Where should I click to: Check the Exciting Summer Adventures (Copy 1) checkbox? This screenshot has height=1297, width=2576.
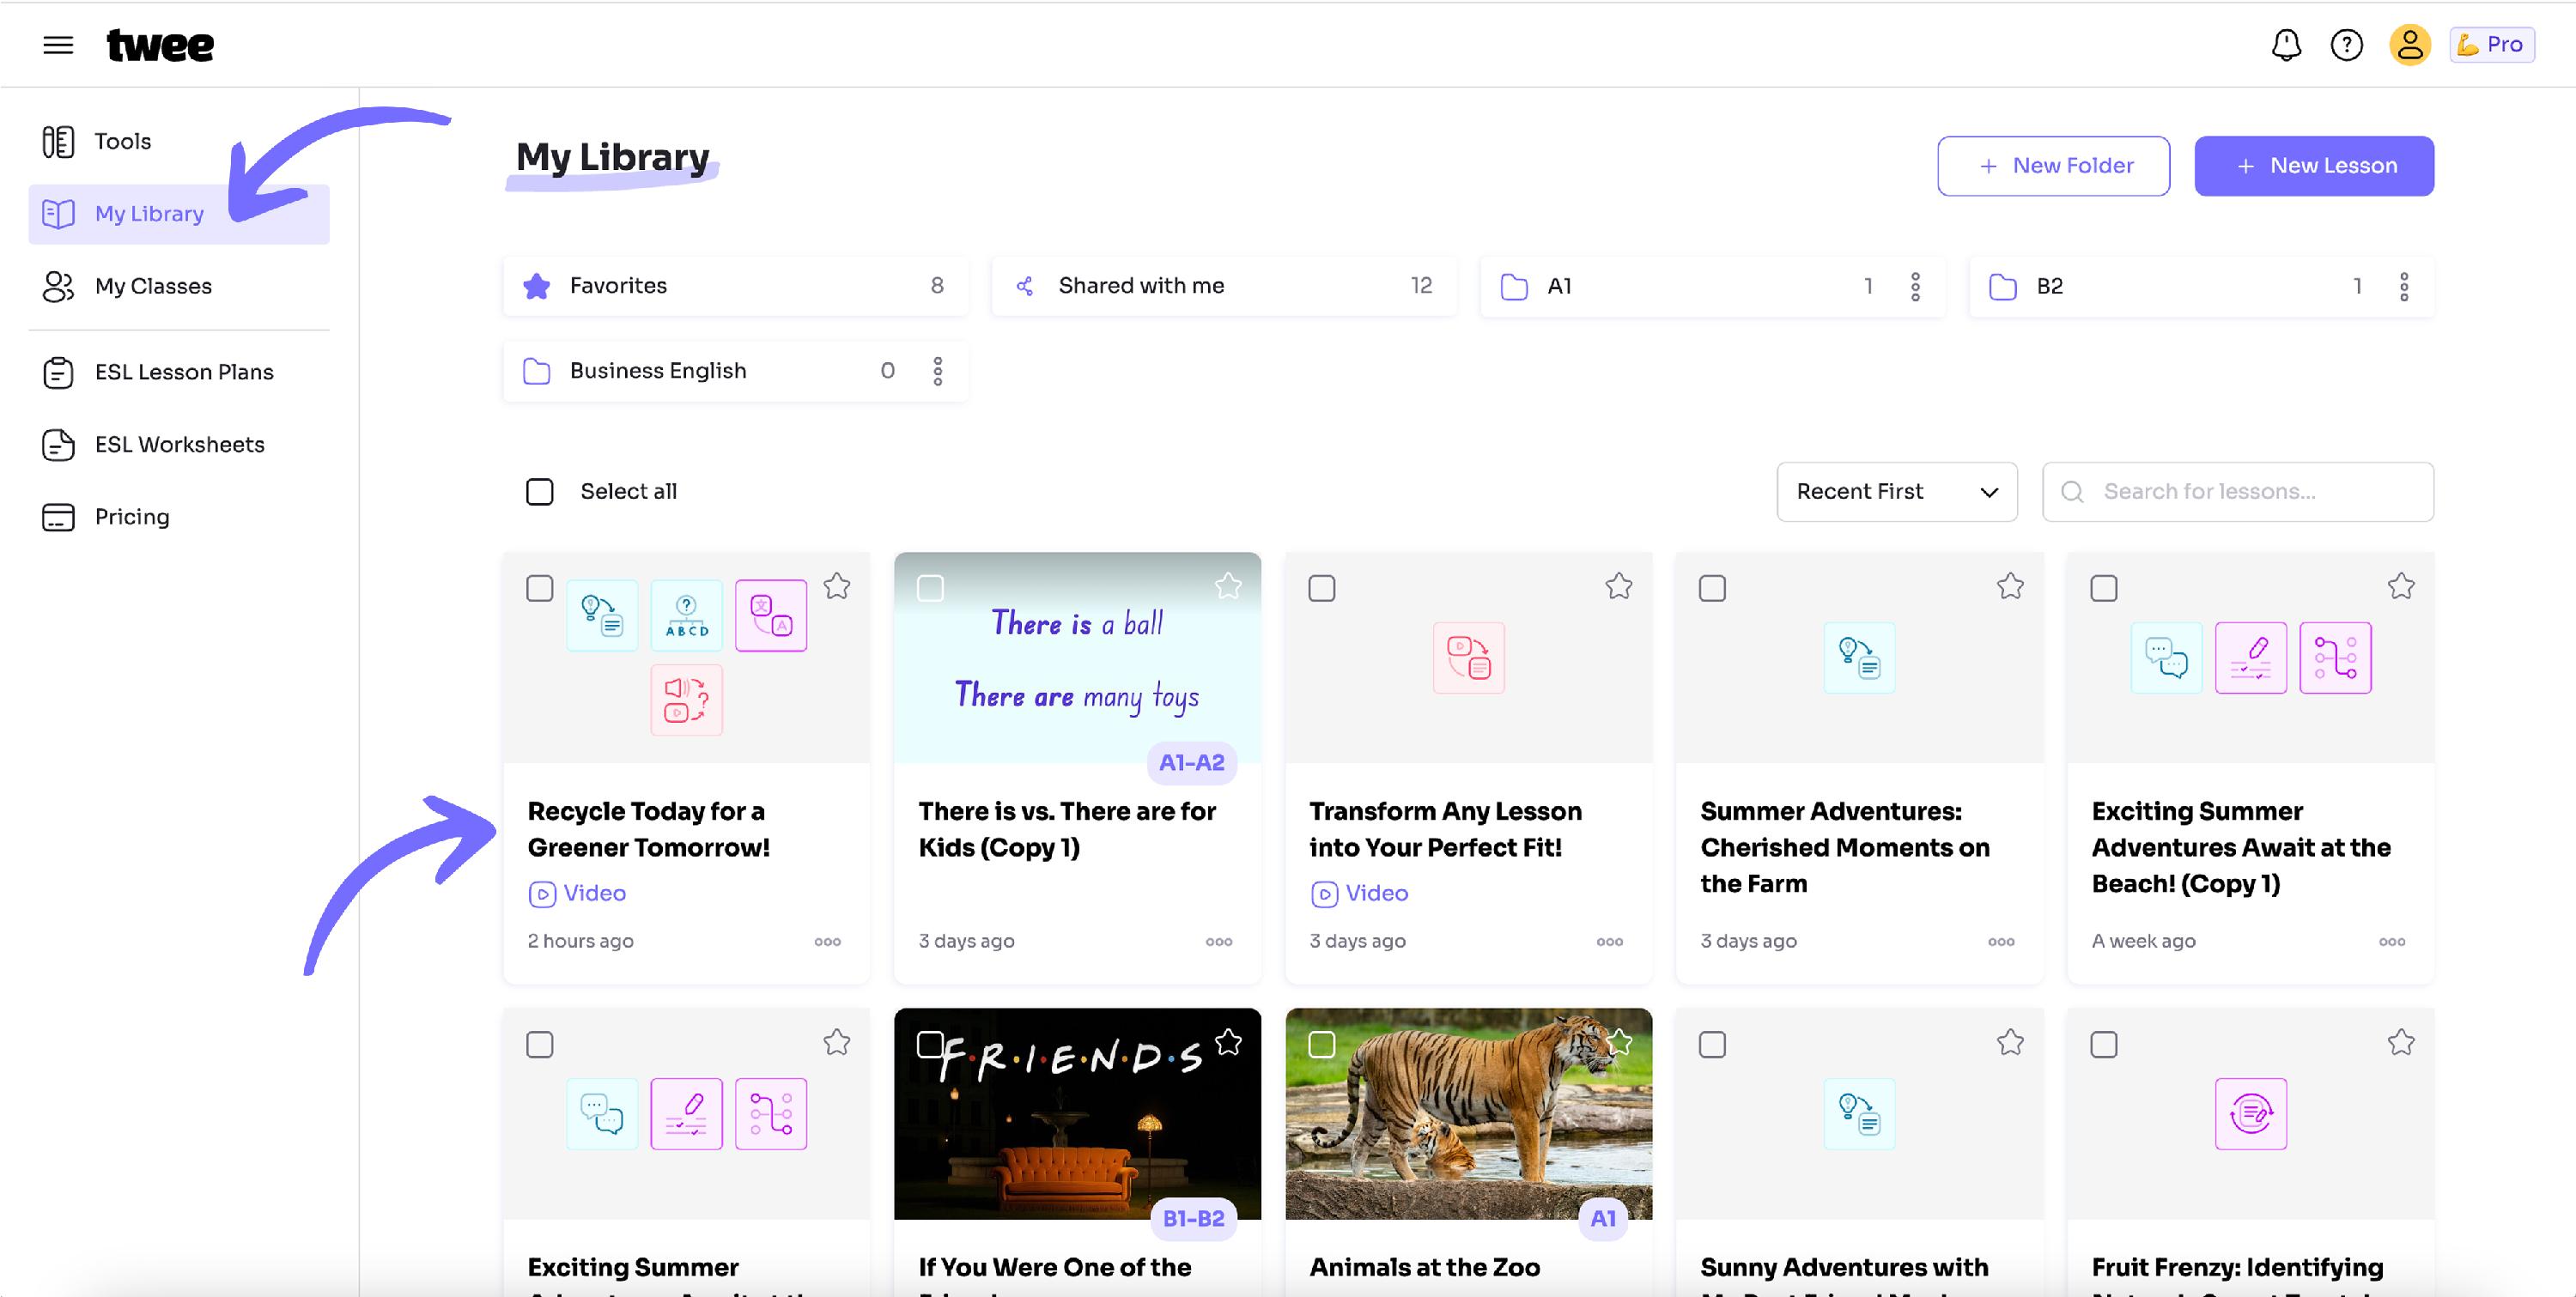pyautogui.click(x=2104, y=588)
